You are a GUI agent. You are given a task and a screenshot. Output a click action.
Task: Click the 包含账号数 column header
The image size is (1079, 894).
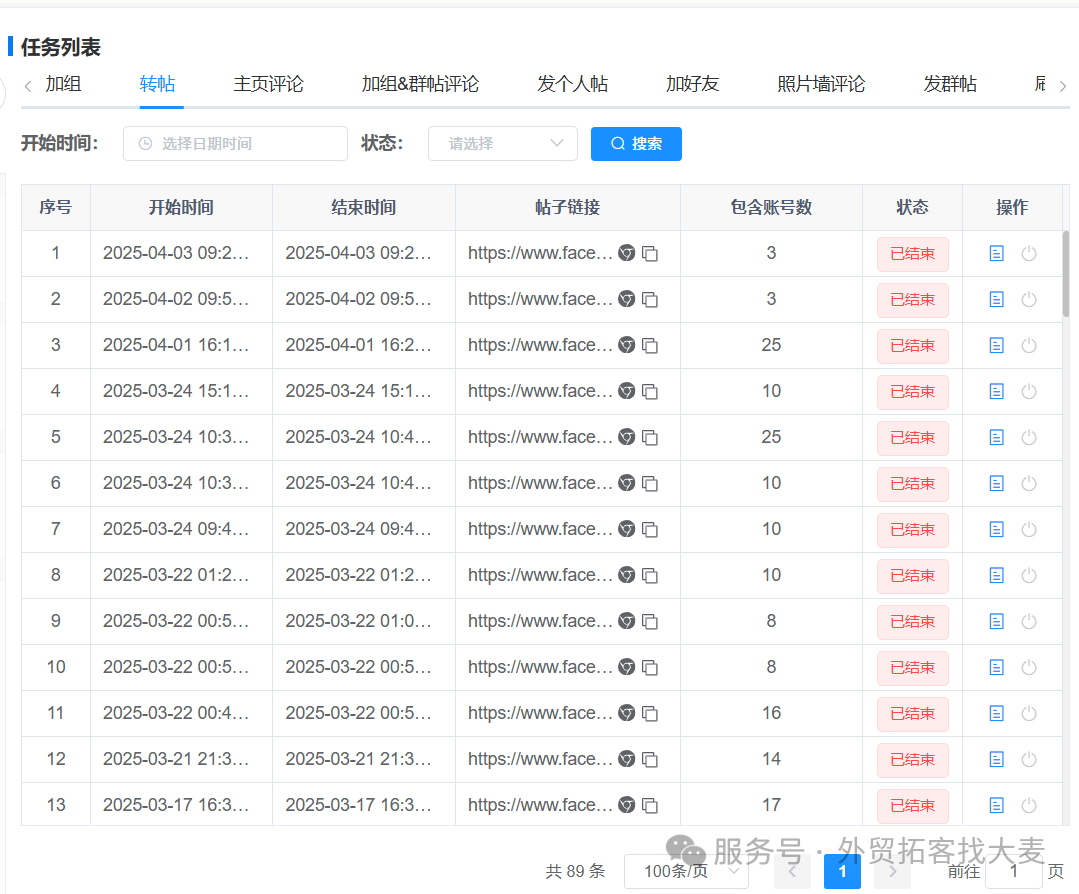[x=771, y=207]
